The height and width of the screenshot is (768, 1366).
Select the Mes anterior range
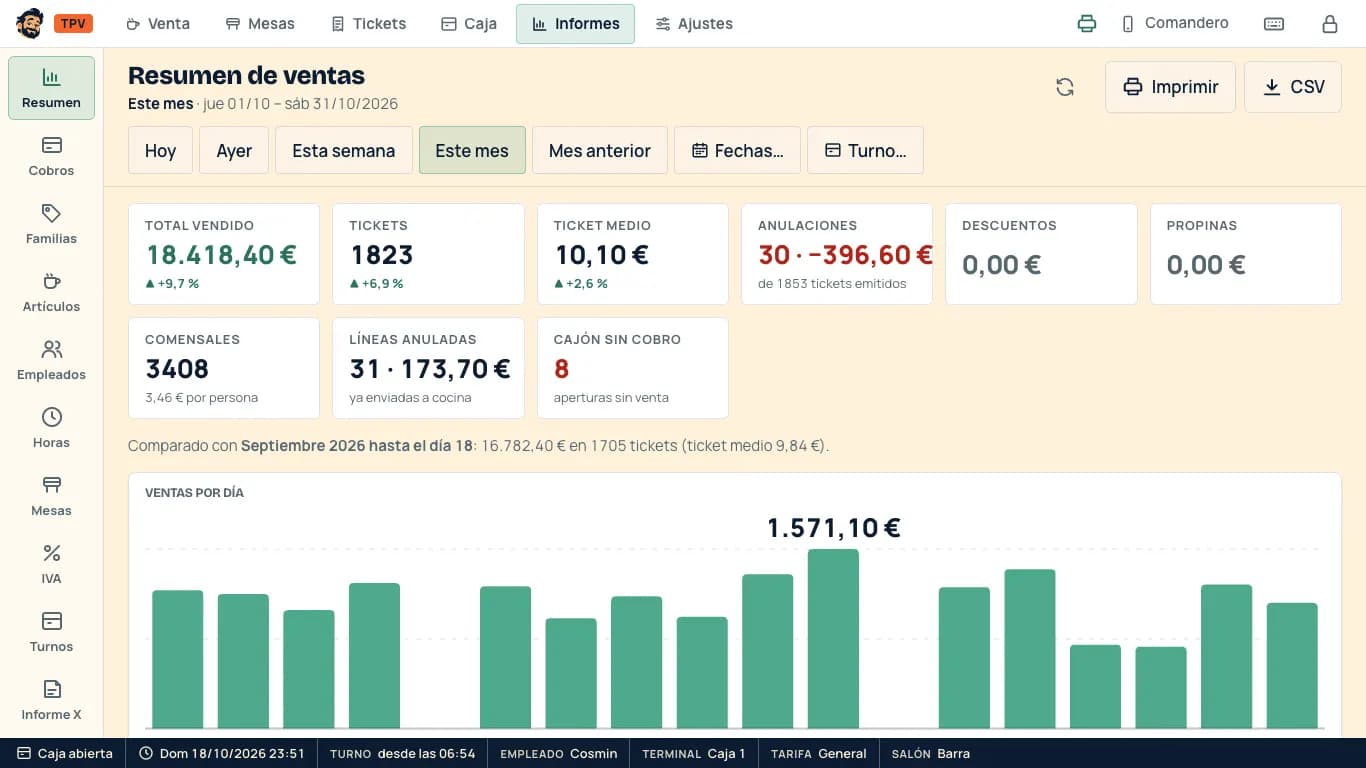pyautogui.click(x=600, y=150)
